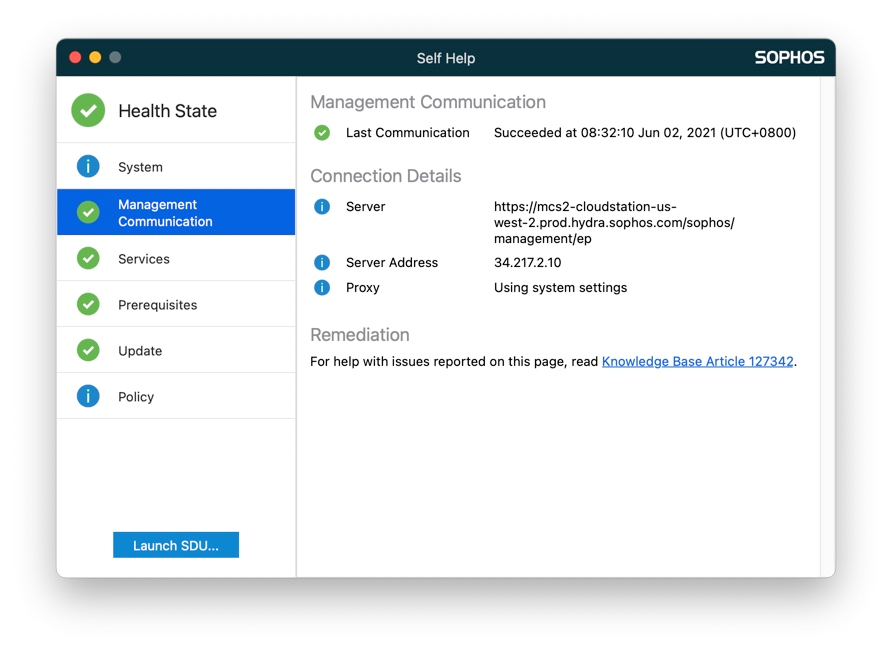
Task: Click the info icon next to Policy
Action: (x=87, y=396)
